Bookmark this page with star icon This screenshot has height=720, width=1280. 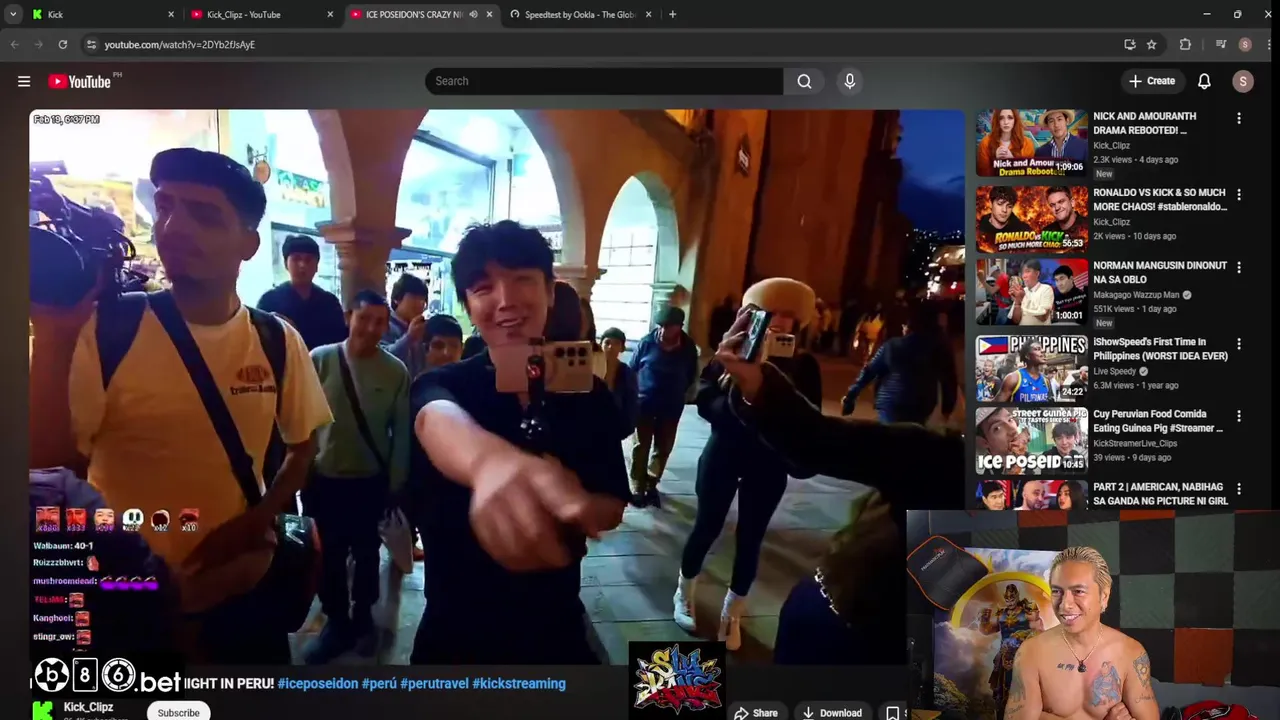(1152, 44)
